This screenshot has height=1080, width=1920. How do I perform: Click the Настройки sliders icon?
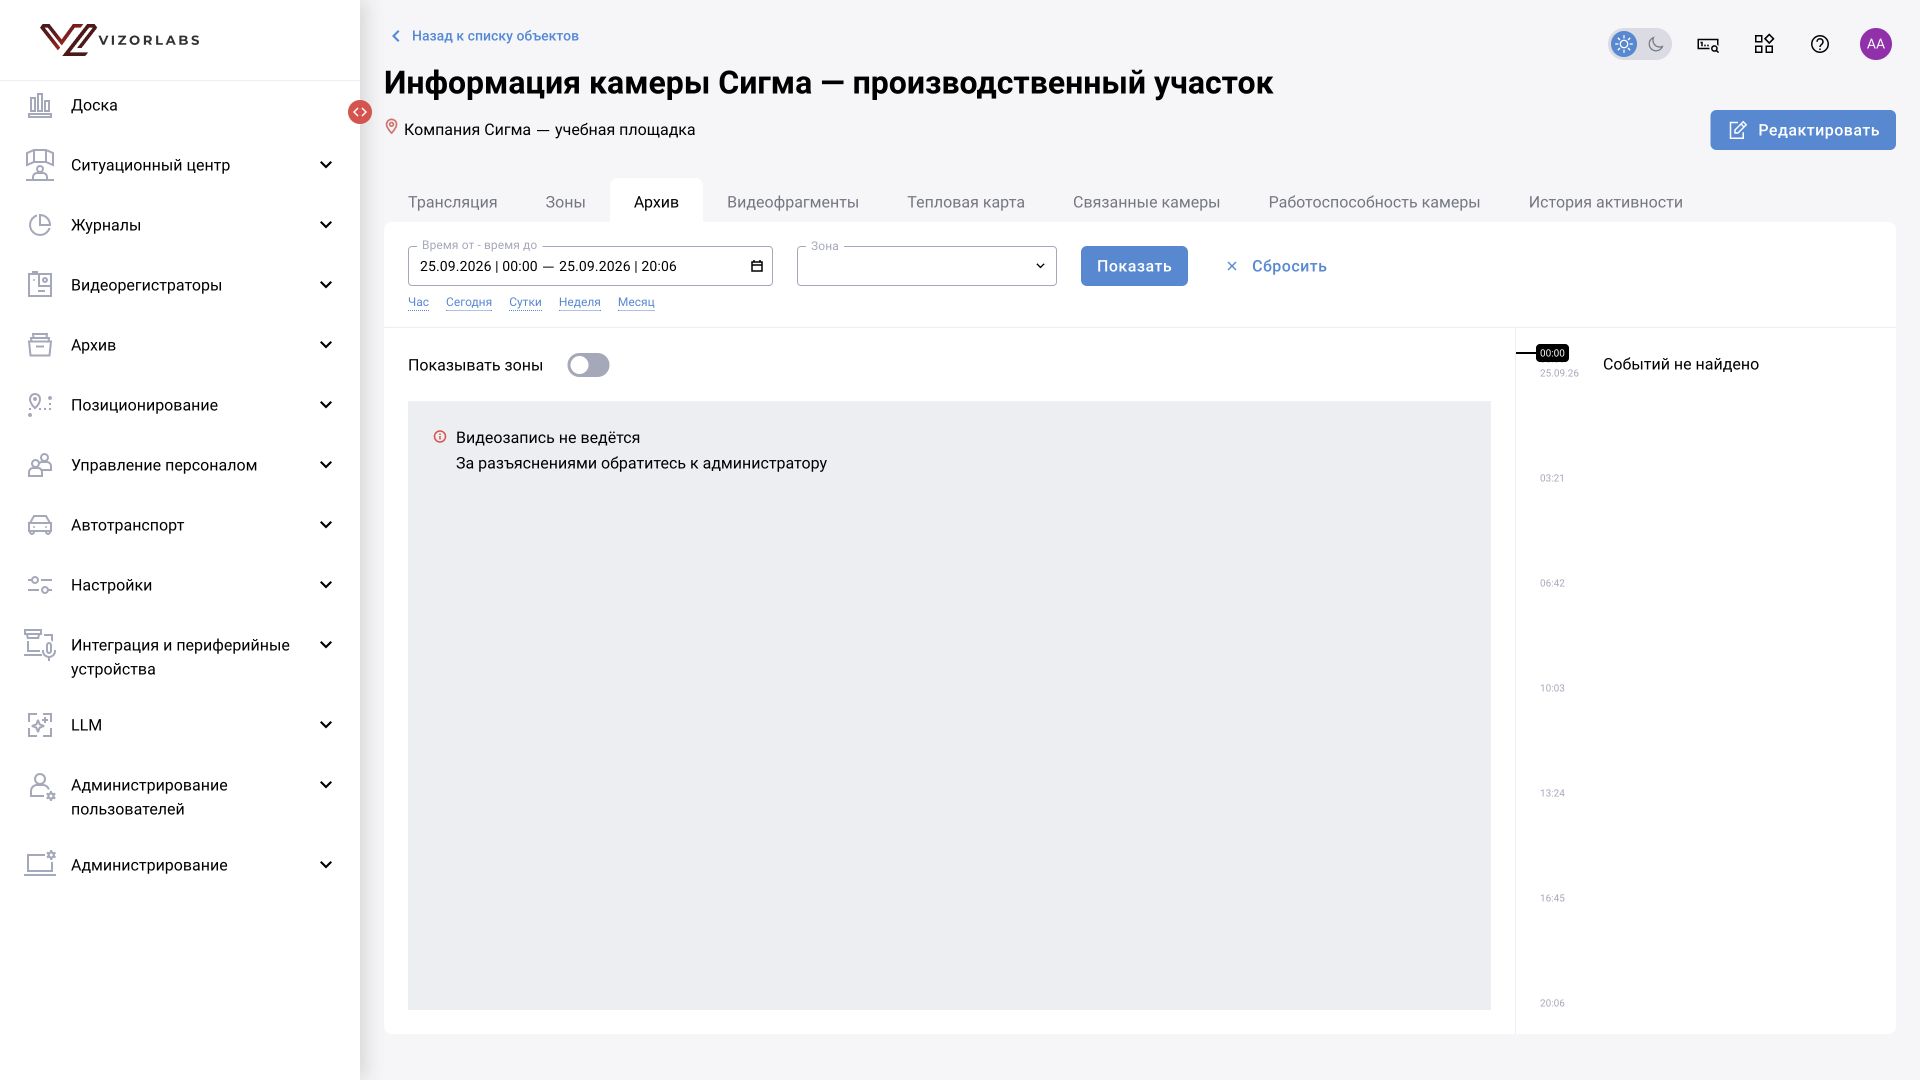coord(40,585)
